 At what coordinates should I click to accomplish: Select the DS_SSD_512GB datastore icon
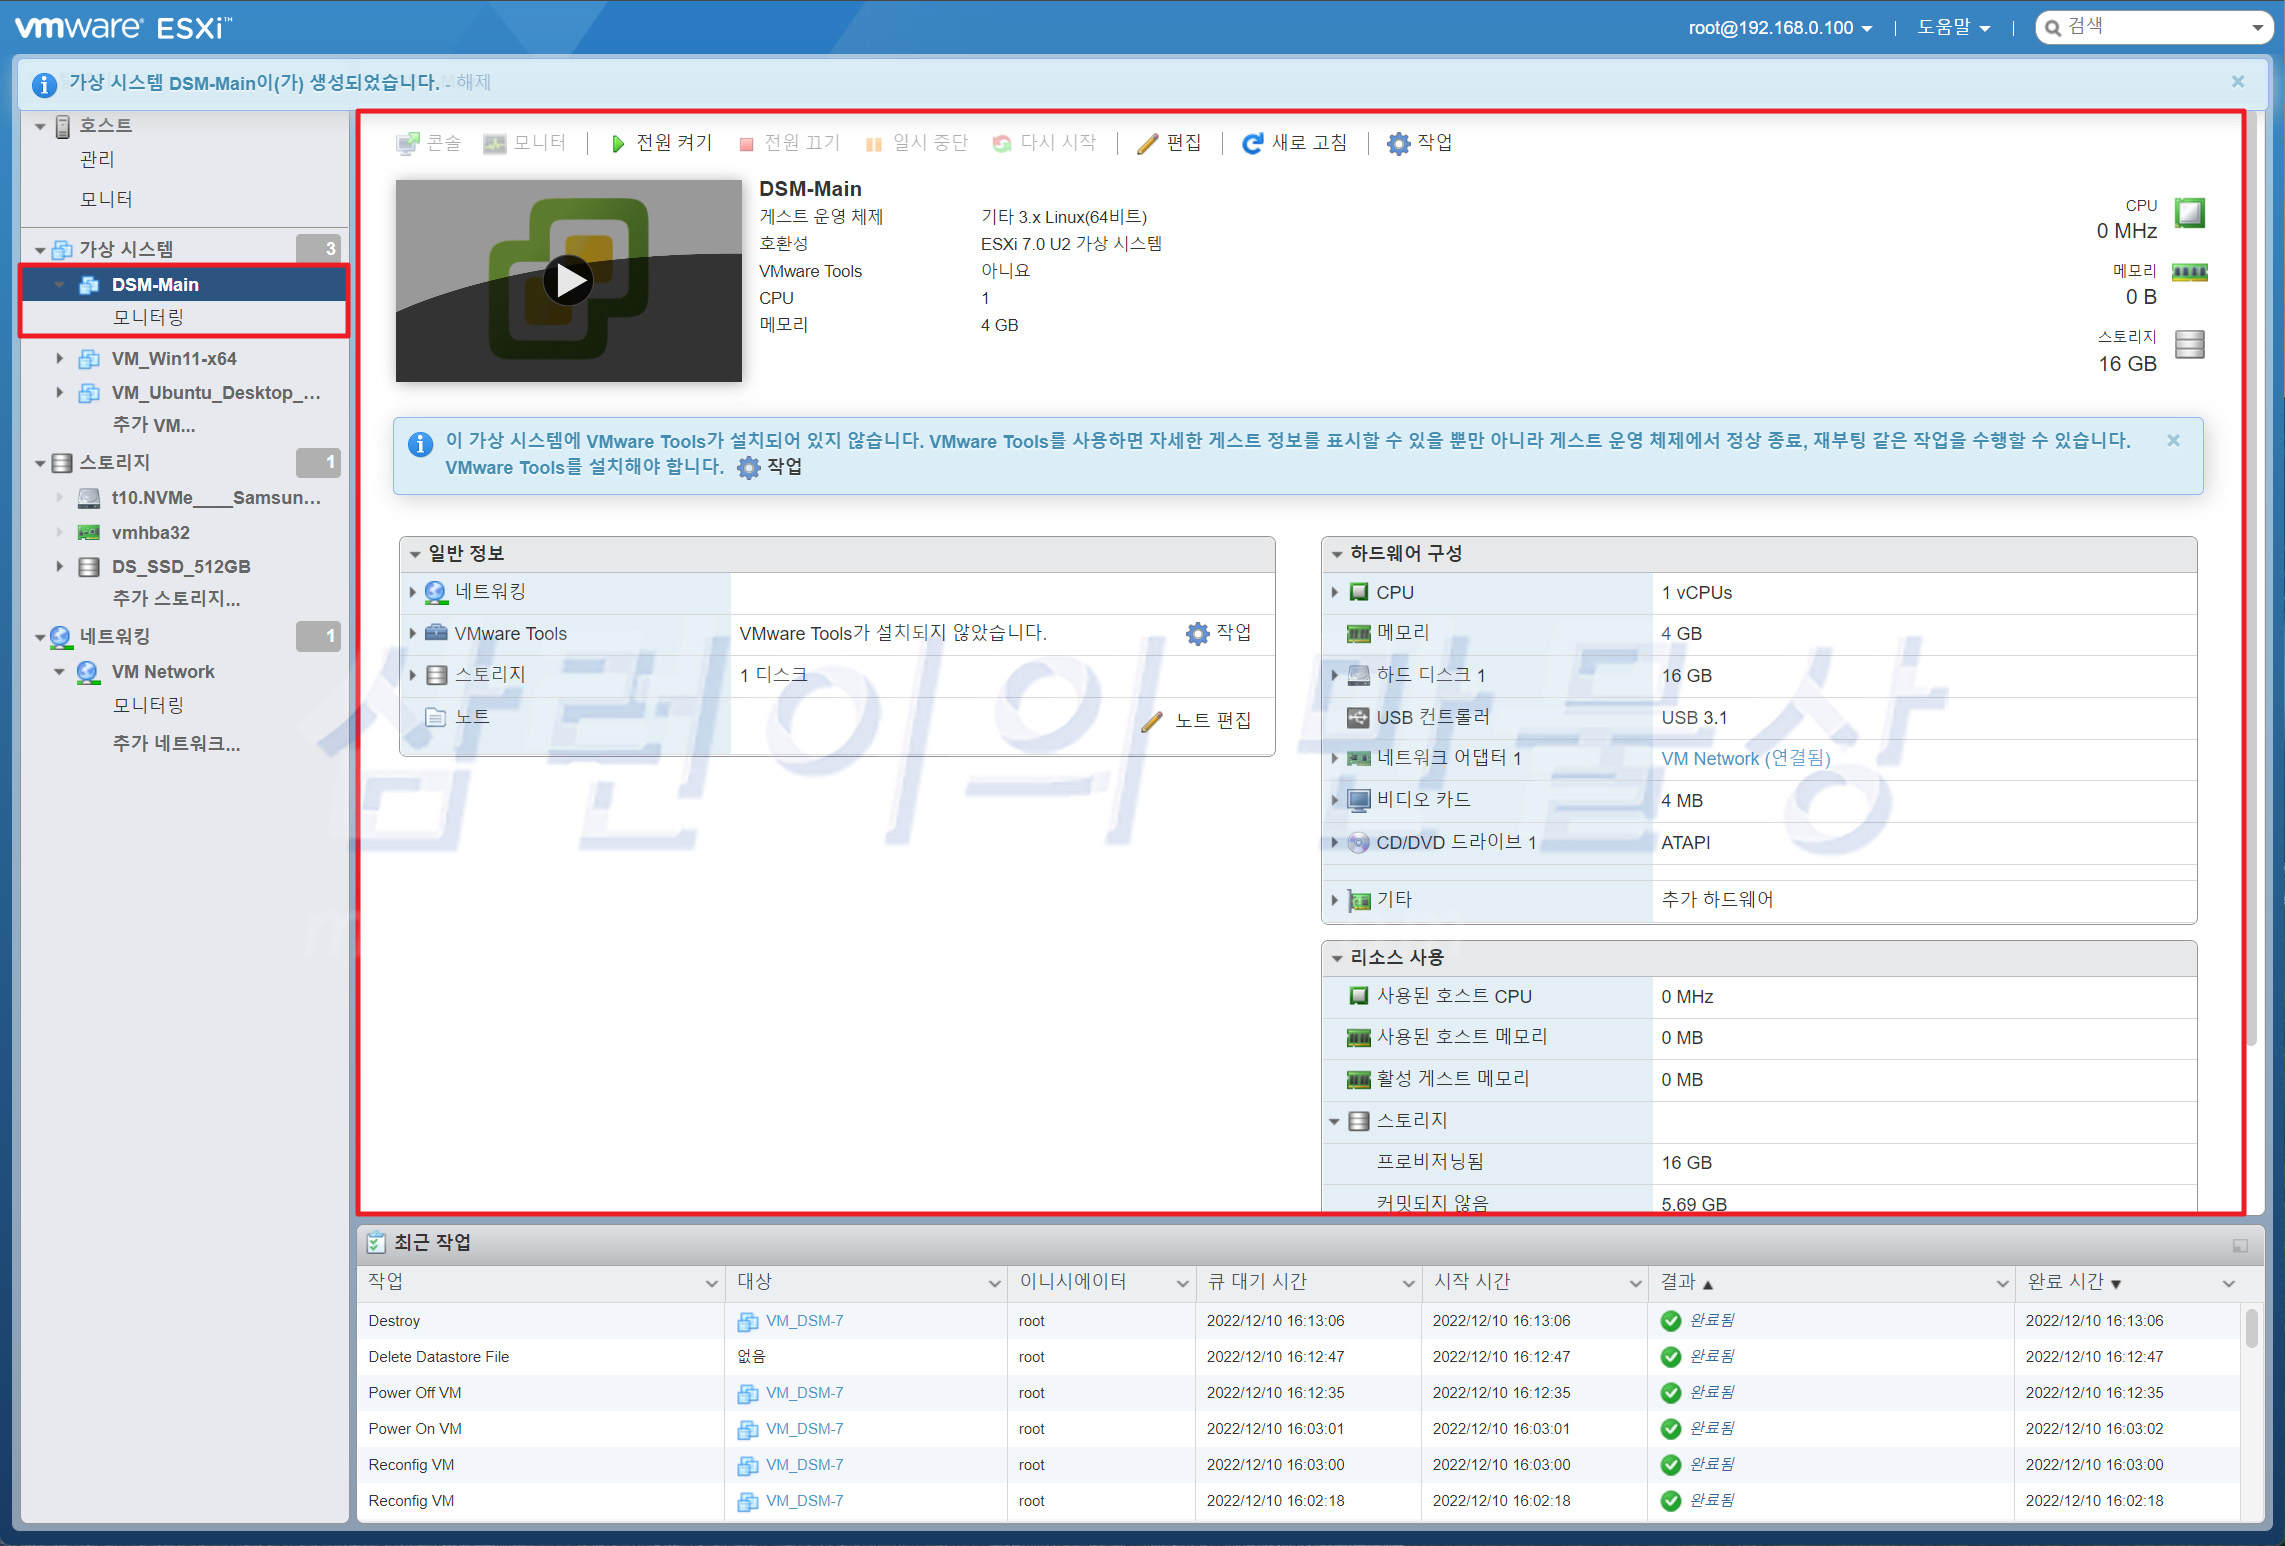tap(89, 567)
